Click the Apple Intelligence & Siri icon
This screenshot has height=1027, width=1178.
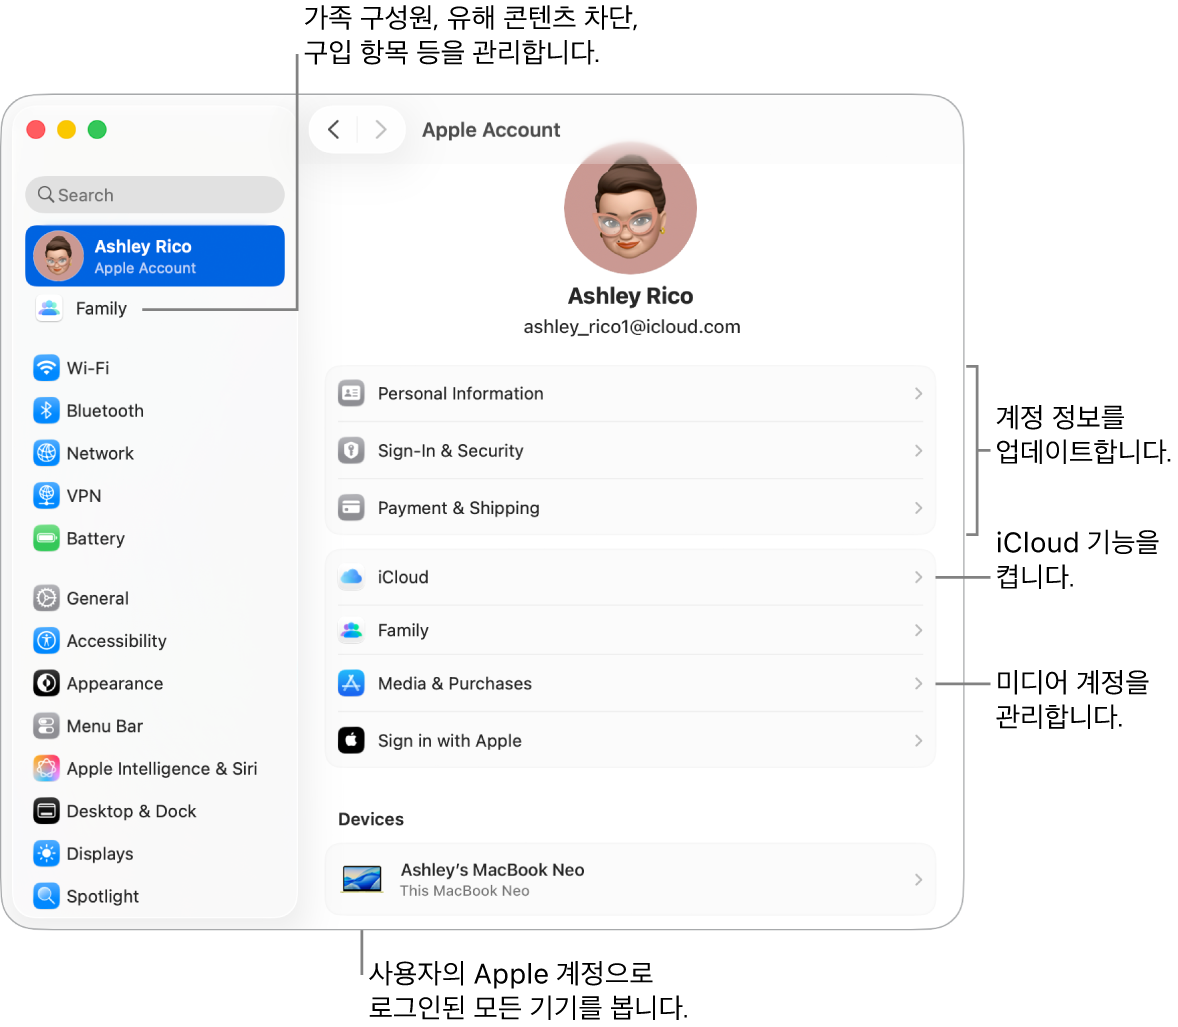pyautogui.click(x=46, y=768)
